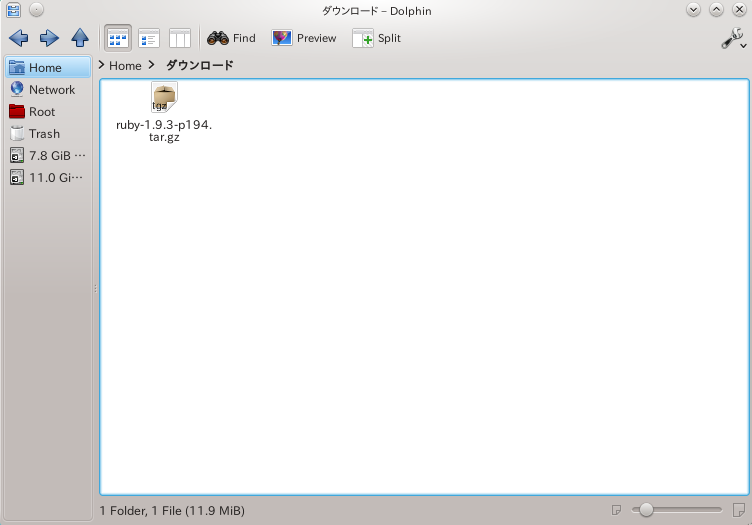Viewport: 752px width, 525px height.
Task: Open Root in Places panel
Action: click(48, 112)
